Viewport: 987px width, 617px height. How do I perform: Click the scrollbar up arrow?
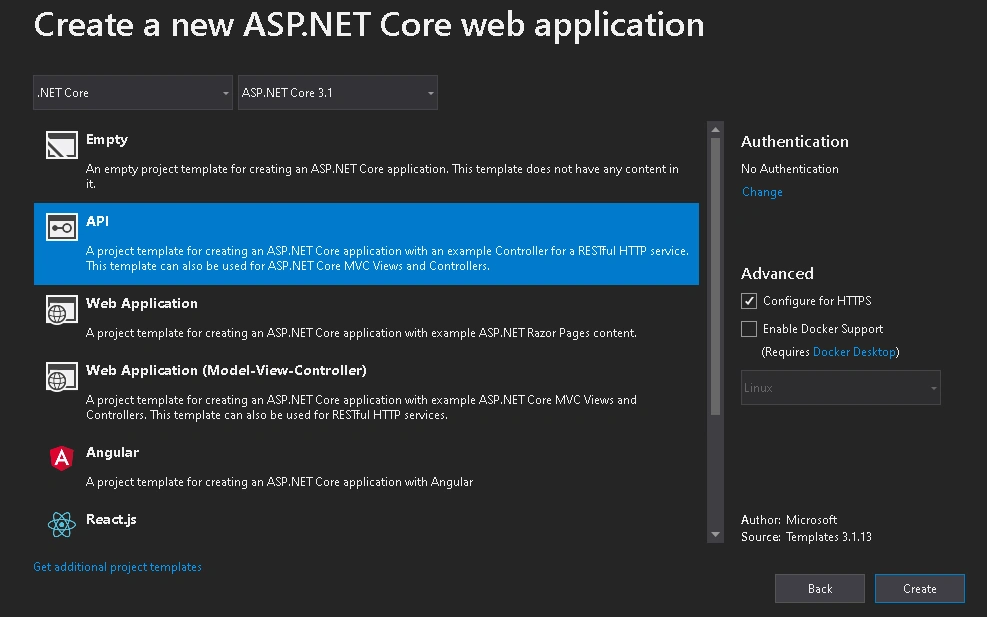tap(715, 130)
